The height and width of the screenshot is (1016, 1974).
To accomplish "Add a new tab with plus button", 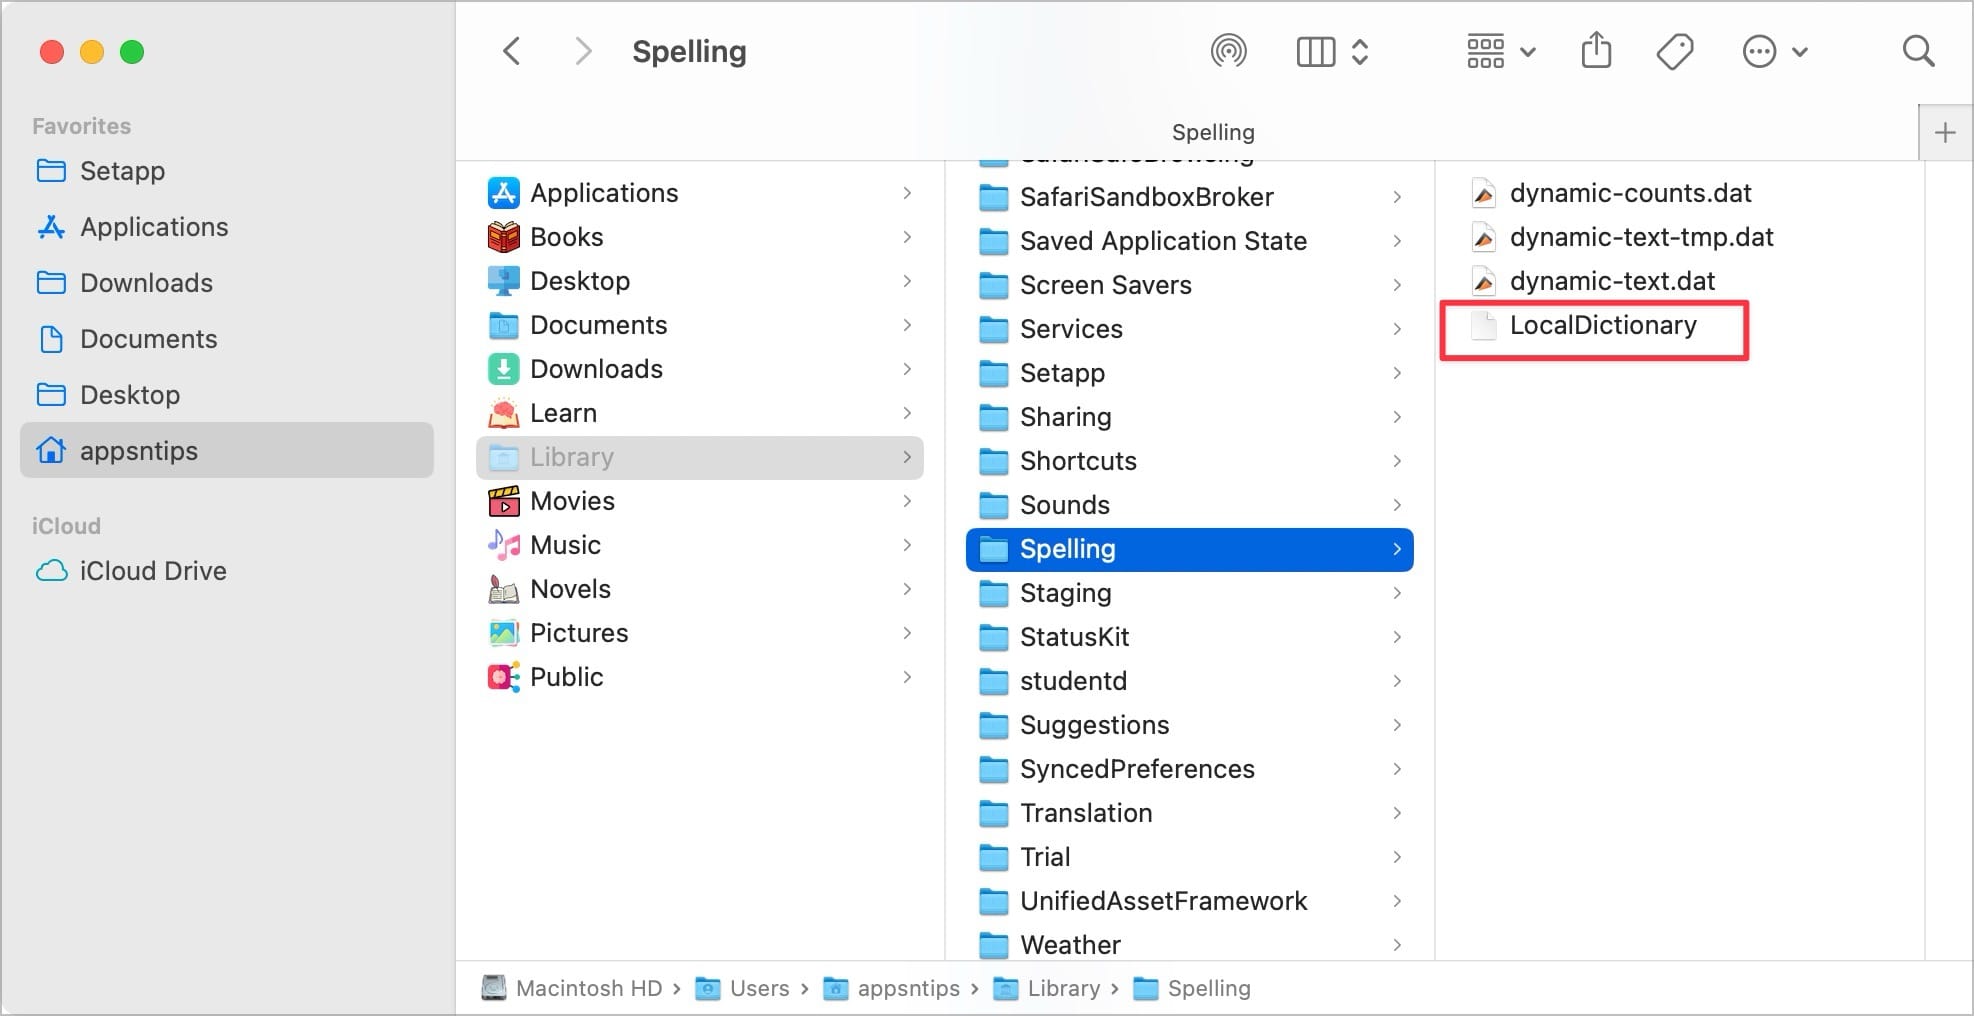I will pos(1945,132).
